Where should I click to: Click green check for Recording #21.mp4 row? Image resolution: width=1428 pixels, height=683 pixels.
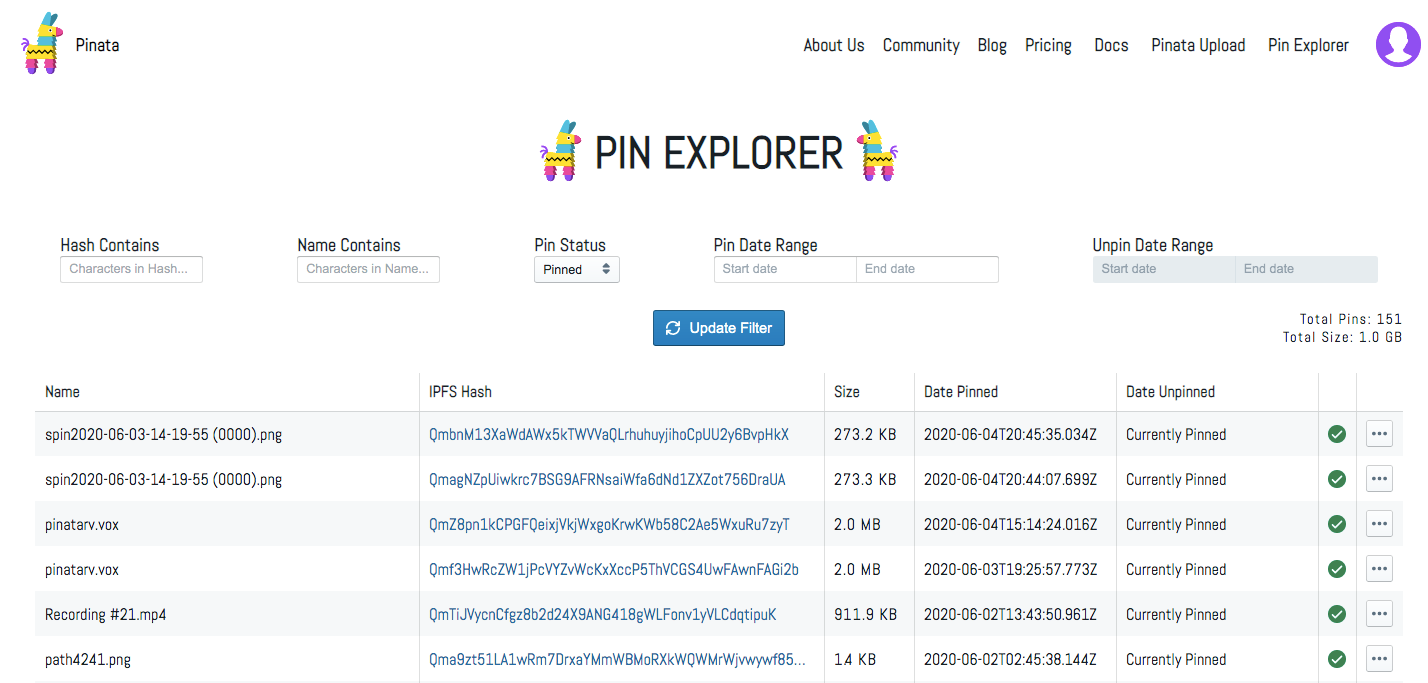(1337, 614)
